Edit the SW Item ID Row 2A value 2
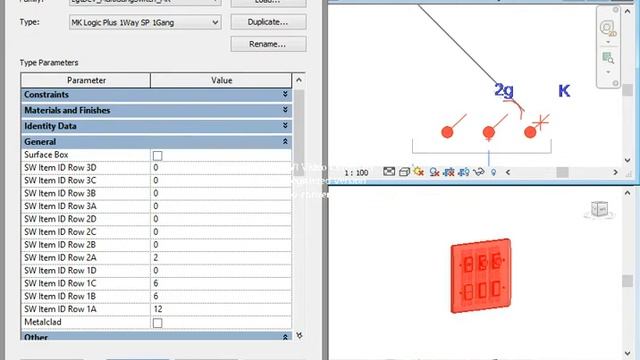The height and width of the screenshot is (360, 640). coord(221,258)
